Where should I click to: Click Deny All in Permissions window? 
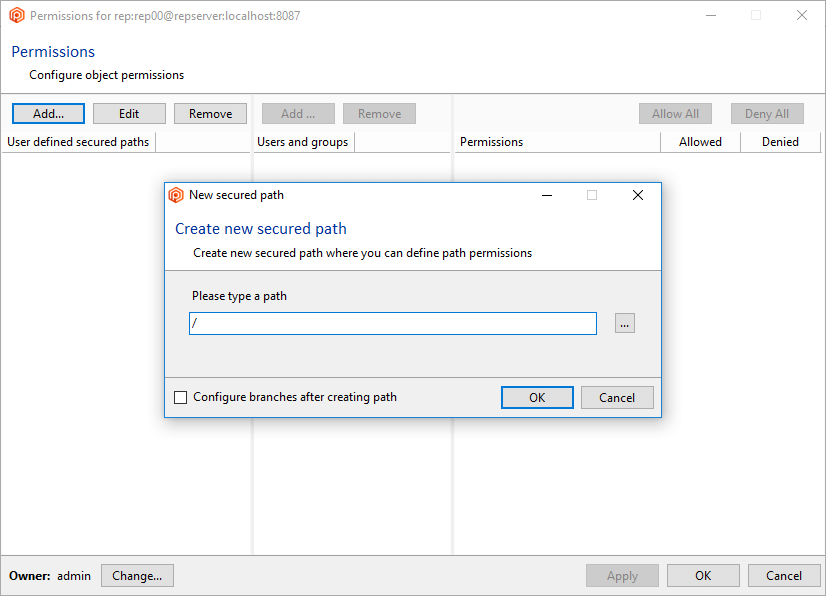point(767,114)
